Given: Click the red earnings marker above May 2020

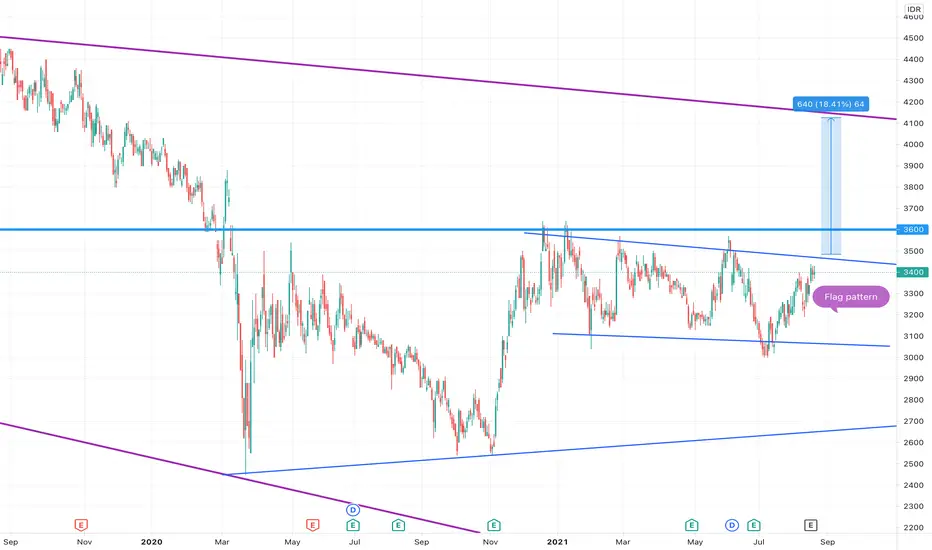Looking at the screenshot, I should pos(313,525).
